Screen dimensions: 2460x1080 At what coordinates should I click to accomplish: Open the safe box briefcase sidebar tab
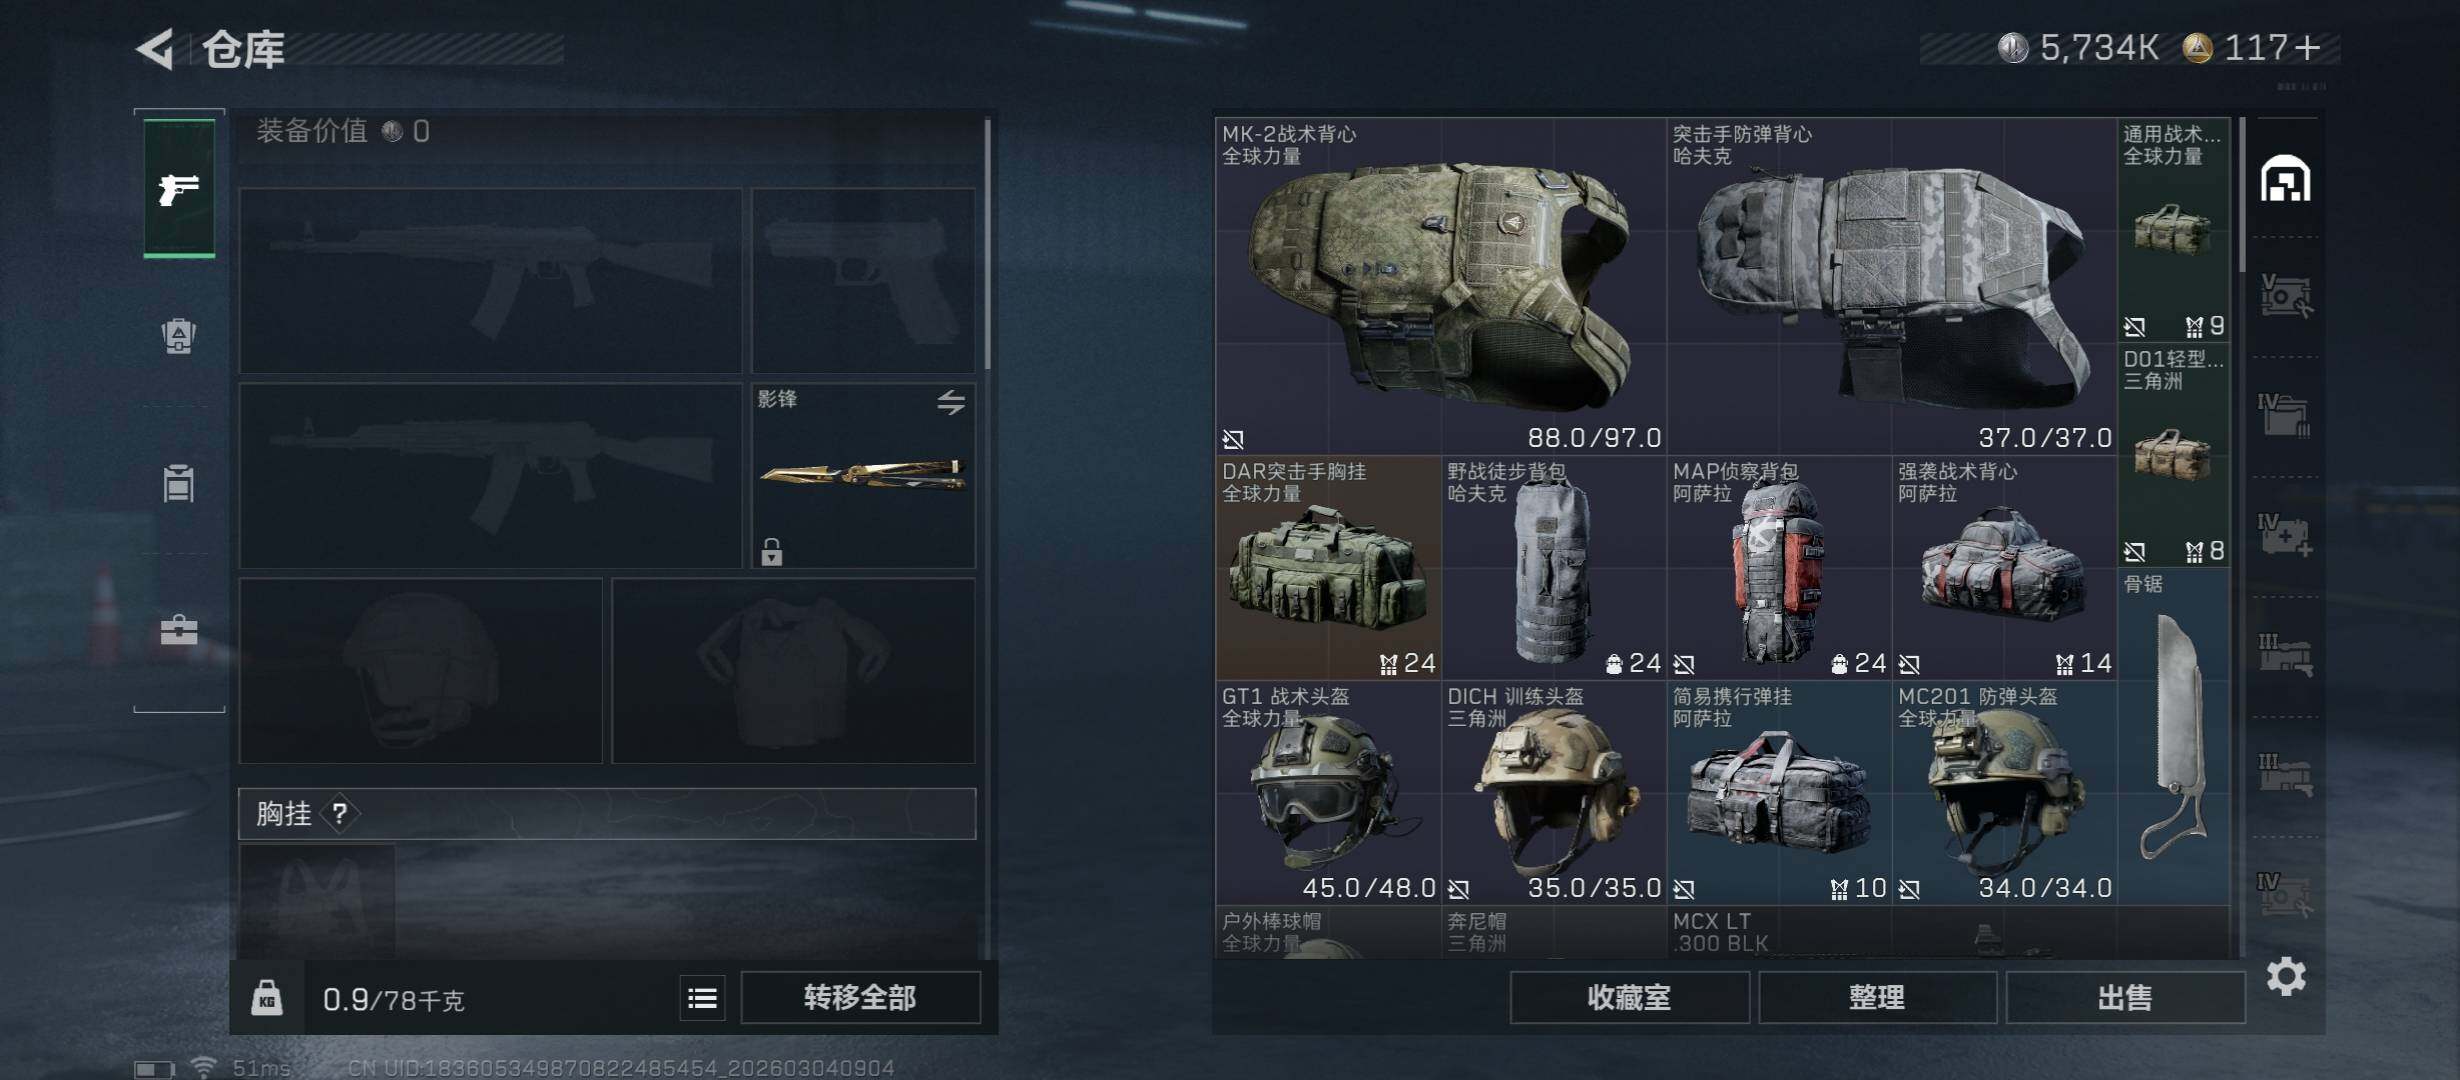coord(179,630)
